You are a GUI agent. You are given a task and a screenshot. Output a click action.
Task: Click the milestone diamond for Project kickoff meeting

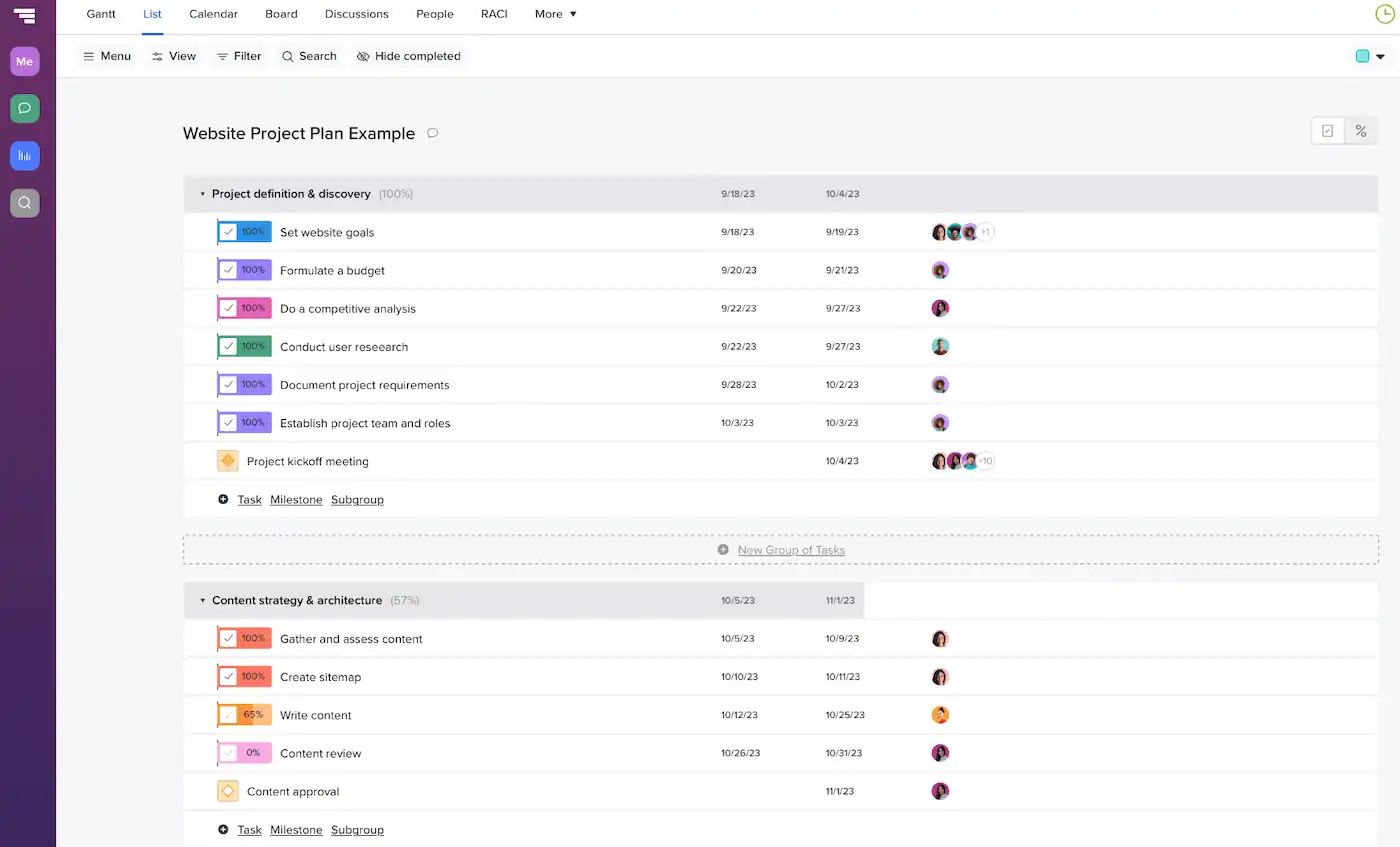(x=227, y=461)
